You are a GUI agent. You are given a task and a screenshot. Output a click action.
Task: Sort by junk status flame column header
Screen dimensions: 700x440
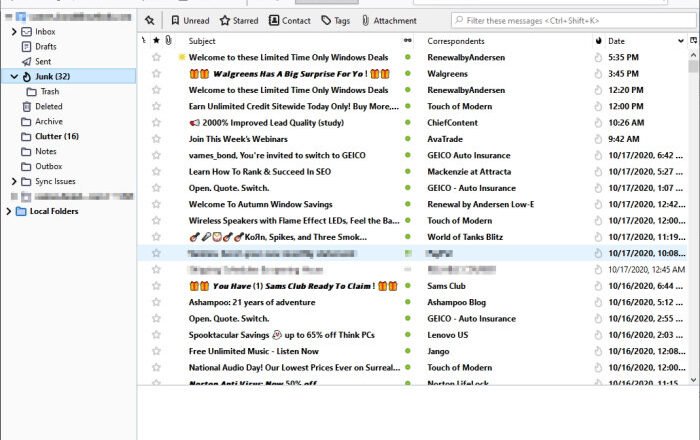[598, 41]
